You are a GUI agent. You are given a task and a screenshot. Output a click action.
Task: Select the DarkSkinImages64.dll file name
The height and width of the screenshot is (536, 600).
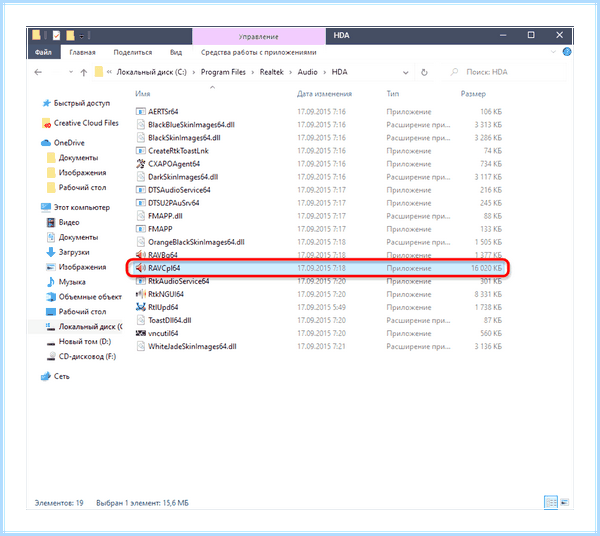pyautogui.click(x=183, y=177)
